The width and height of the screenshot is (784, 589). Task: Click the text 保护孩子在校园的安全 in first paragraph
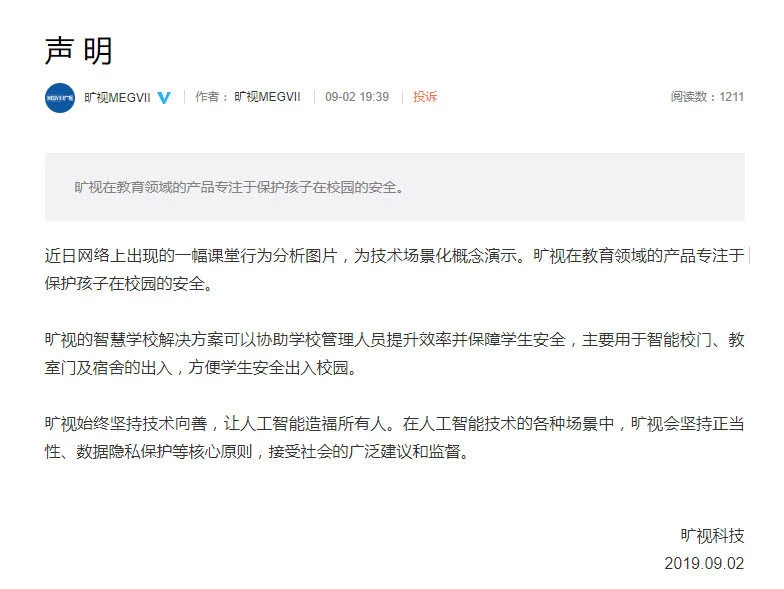click(128, 284)
